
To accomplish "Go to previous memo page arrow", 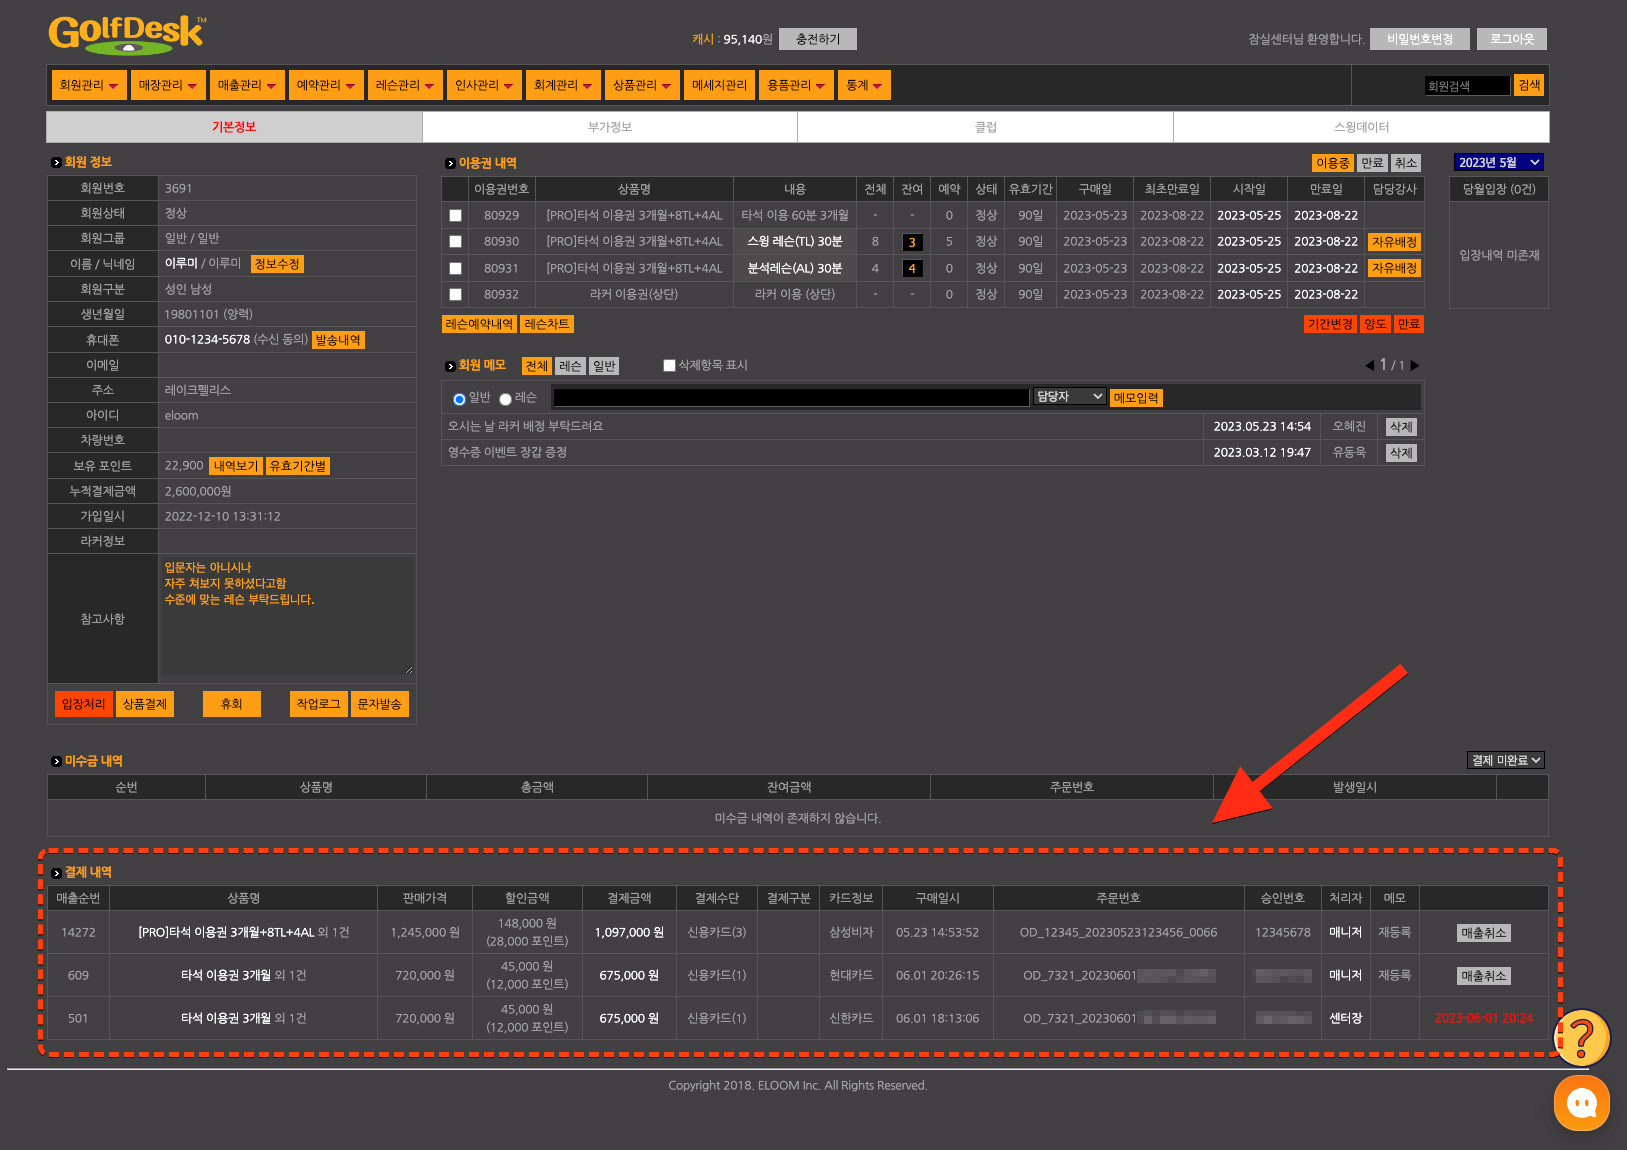I will [1369, 365].
